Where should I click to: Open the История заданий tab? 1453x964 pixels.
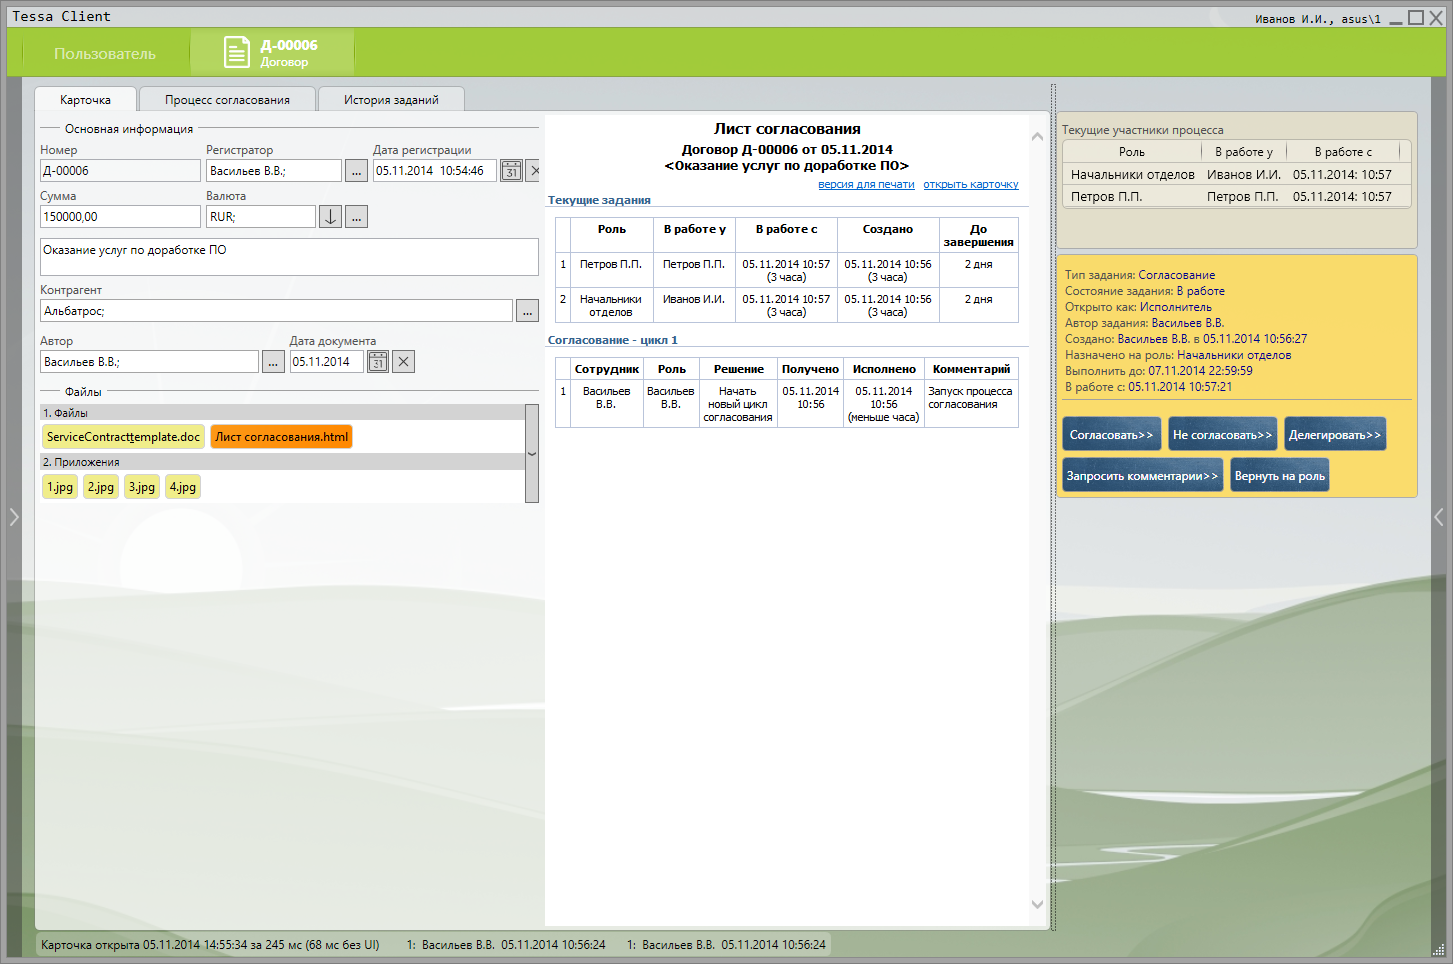(391, 100)
